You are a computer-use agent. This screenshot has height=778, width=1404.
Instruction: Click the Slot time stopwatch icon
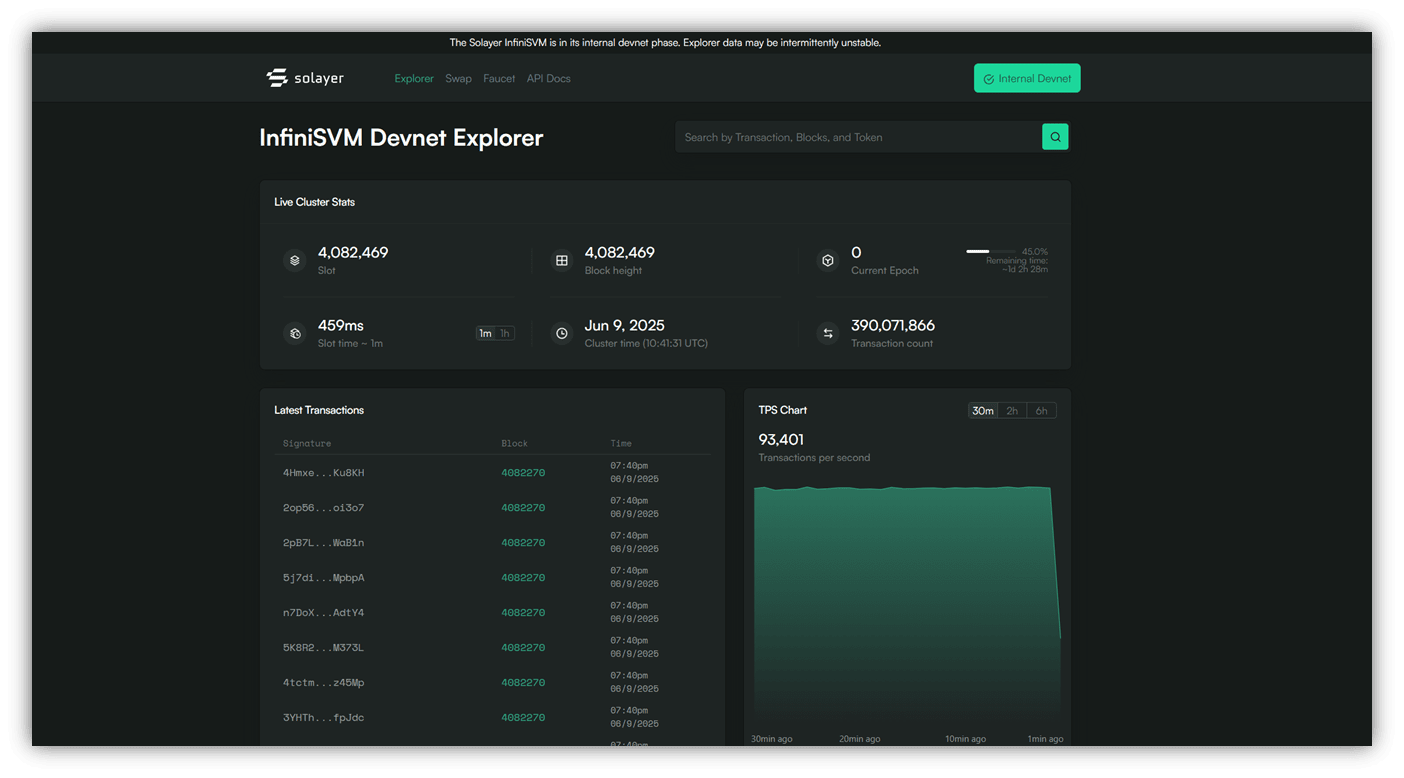point(295,333)
